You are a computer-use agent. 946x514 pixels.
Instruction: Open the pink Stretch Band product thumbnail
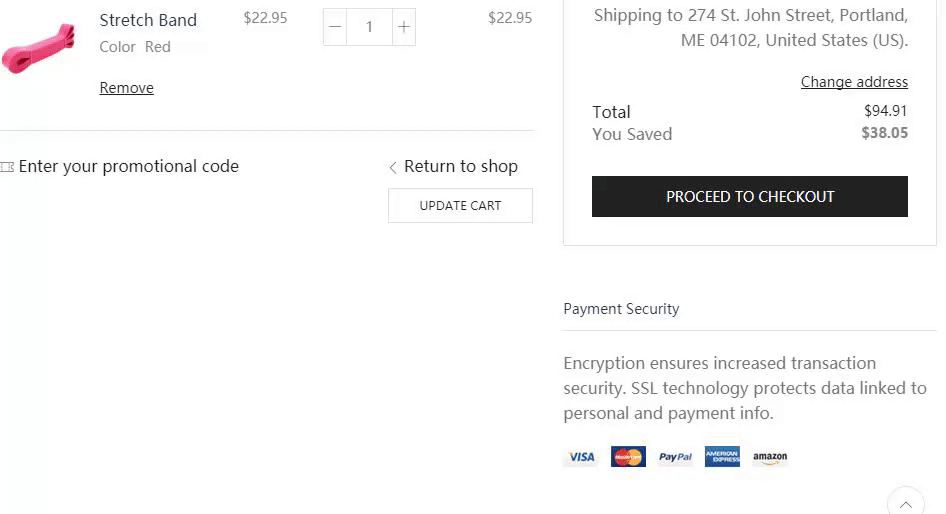click(38, 47)
